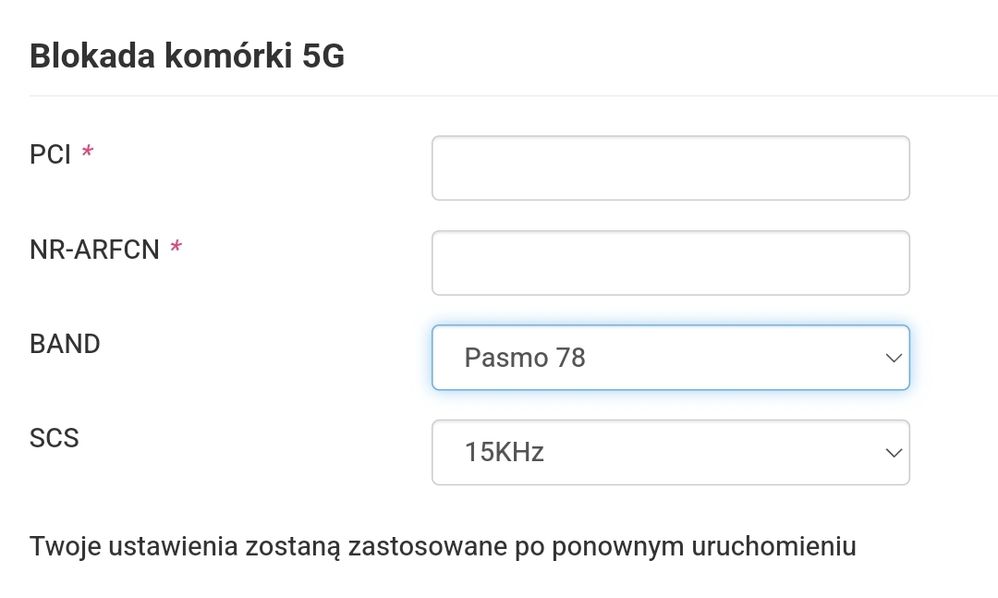
Task: Click the BAND label text
Action: point(65,344)
